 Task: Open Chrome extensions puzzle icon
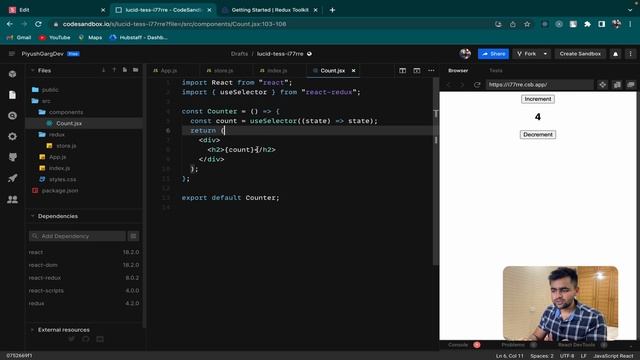click(x=587, y=24)
